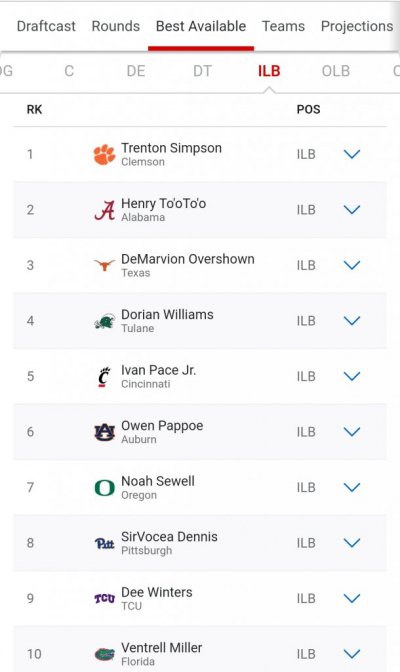
Task: Select the DT position filter
Action: coord(202,71)
